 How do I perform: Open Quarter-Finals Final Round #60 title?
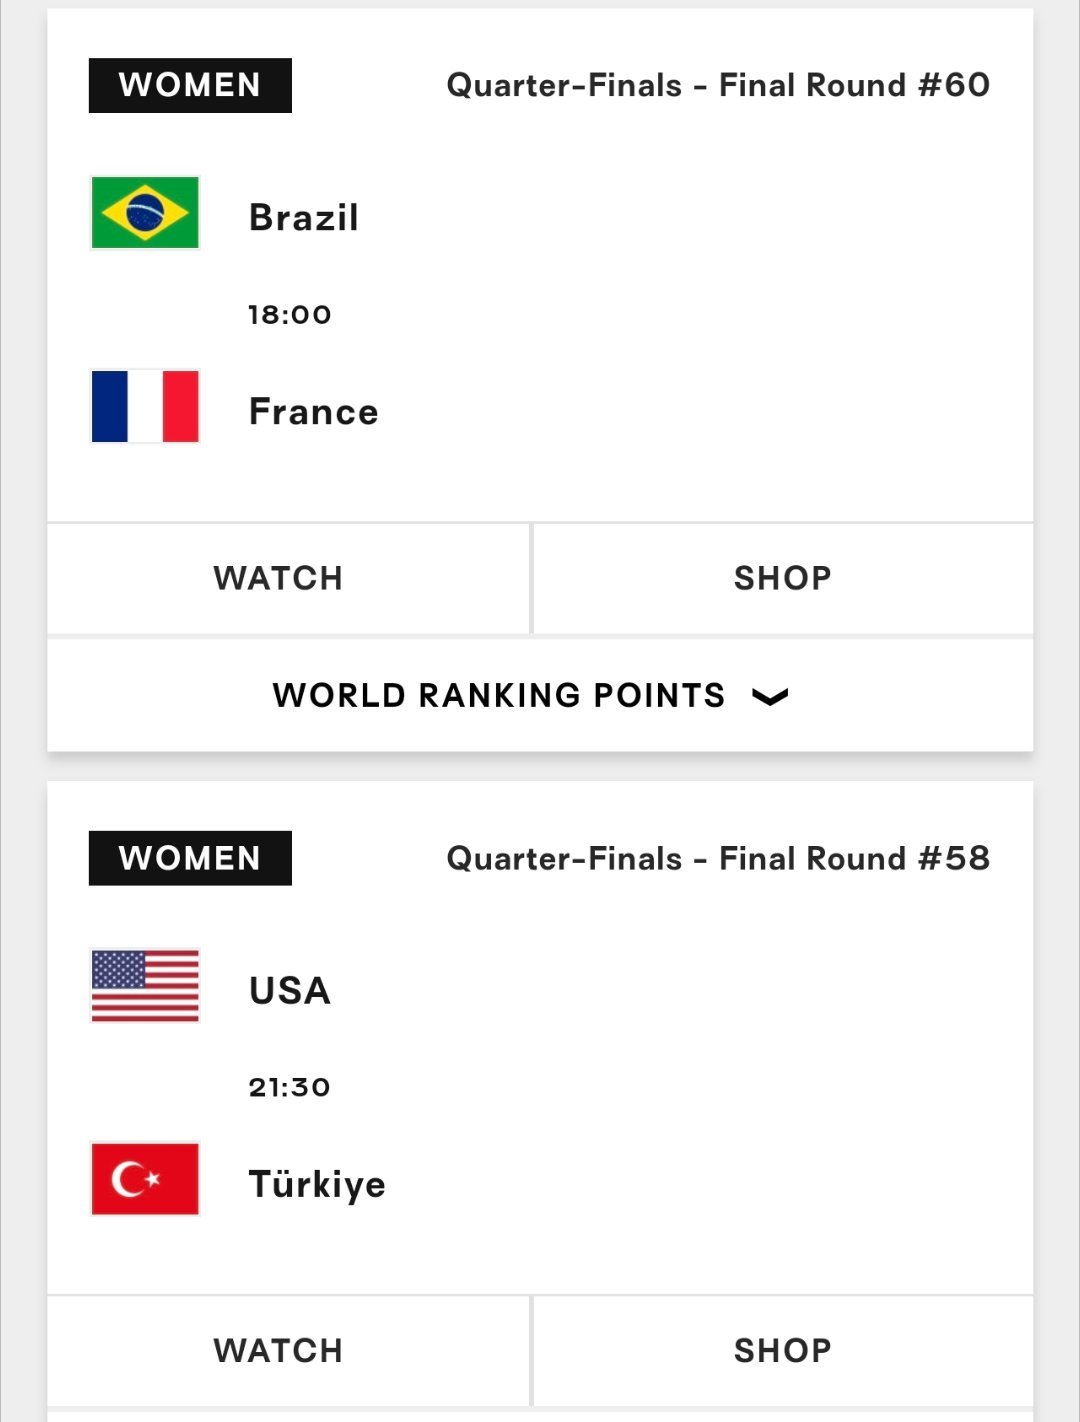click(x=718, y=85)
